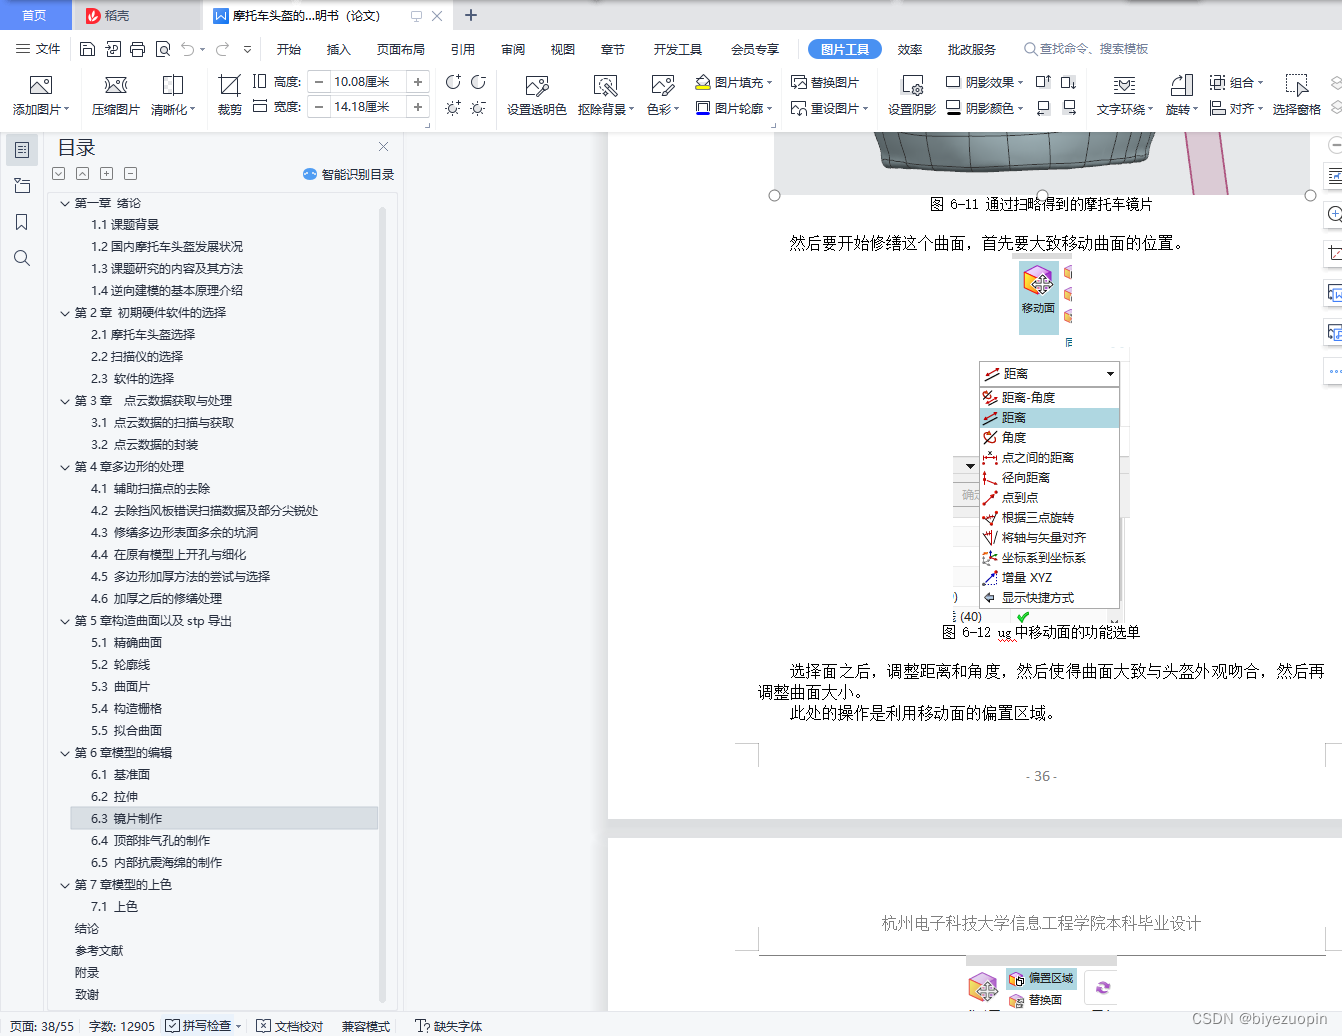Open the 组合 group dropdown
The width and height of the screenshot is (1342, 1036).
click(x=1237, y=82)
